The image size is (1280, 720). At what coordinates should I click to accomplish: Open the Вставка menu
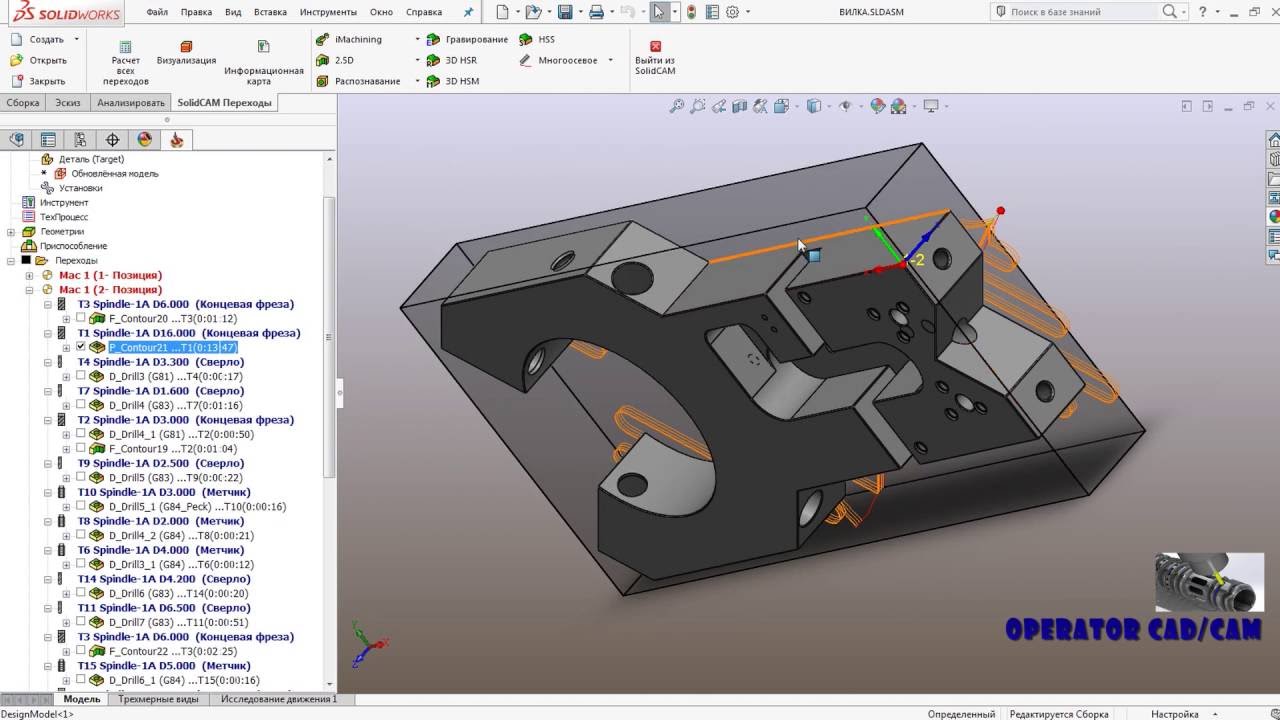pos(270,12)
